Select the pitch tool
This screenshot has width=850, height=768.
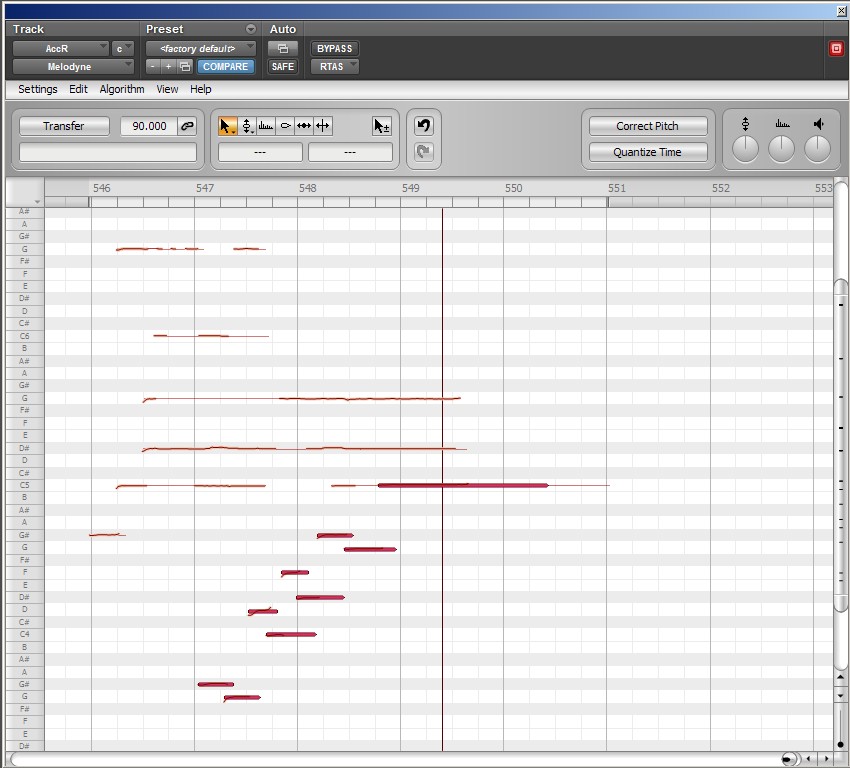pos(247,126)
